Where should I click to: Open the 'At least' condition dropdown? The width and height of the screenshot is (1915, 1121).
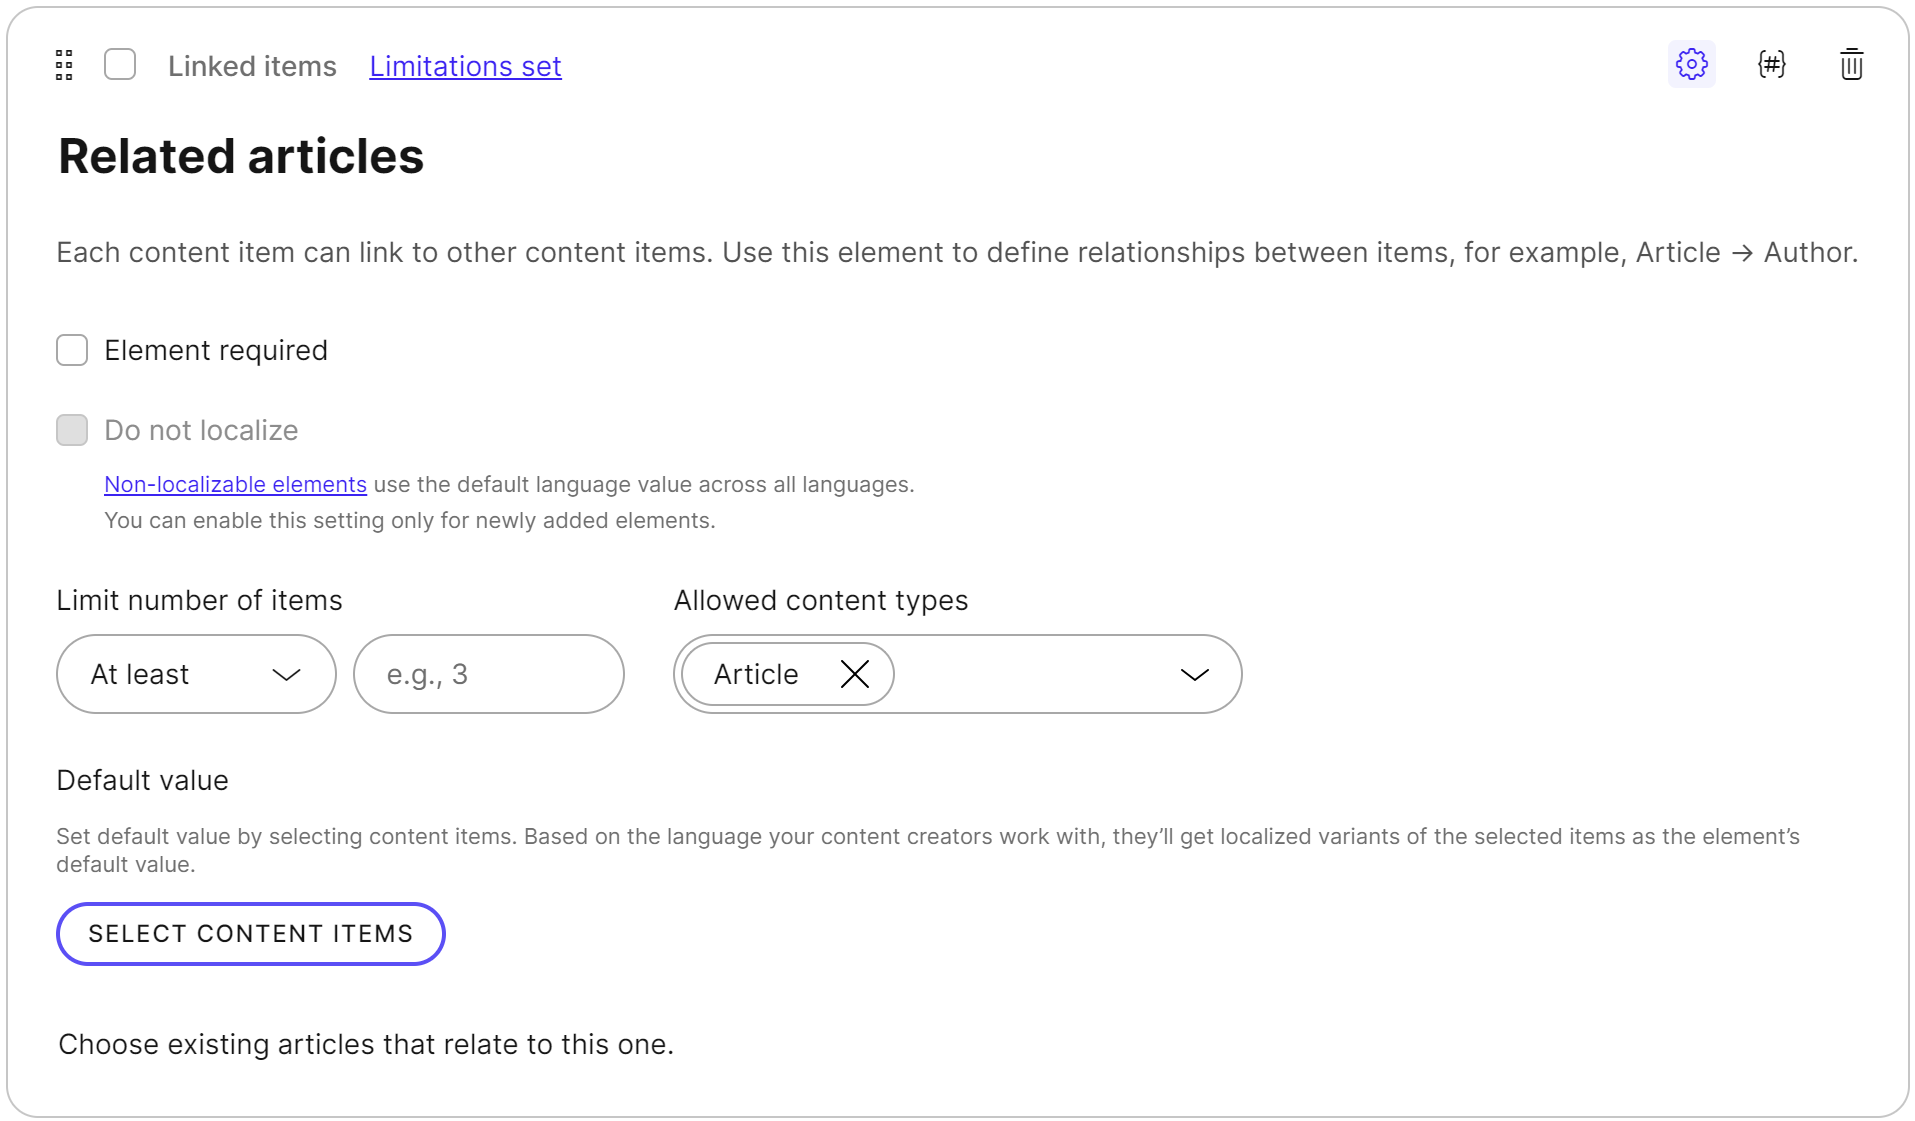pyautogui.click(x=195, y=674)
